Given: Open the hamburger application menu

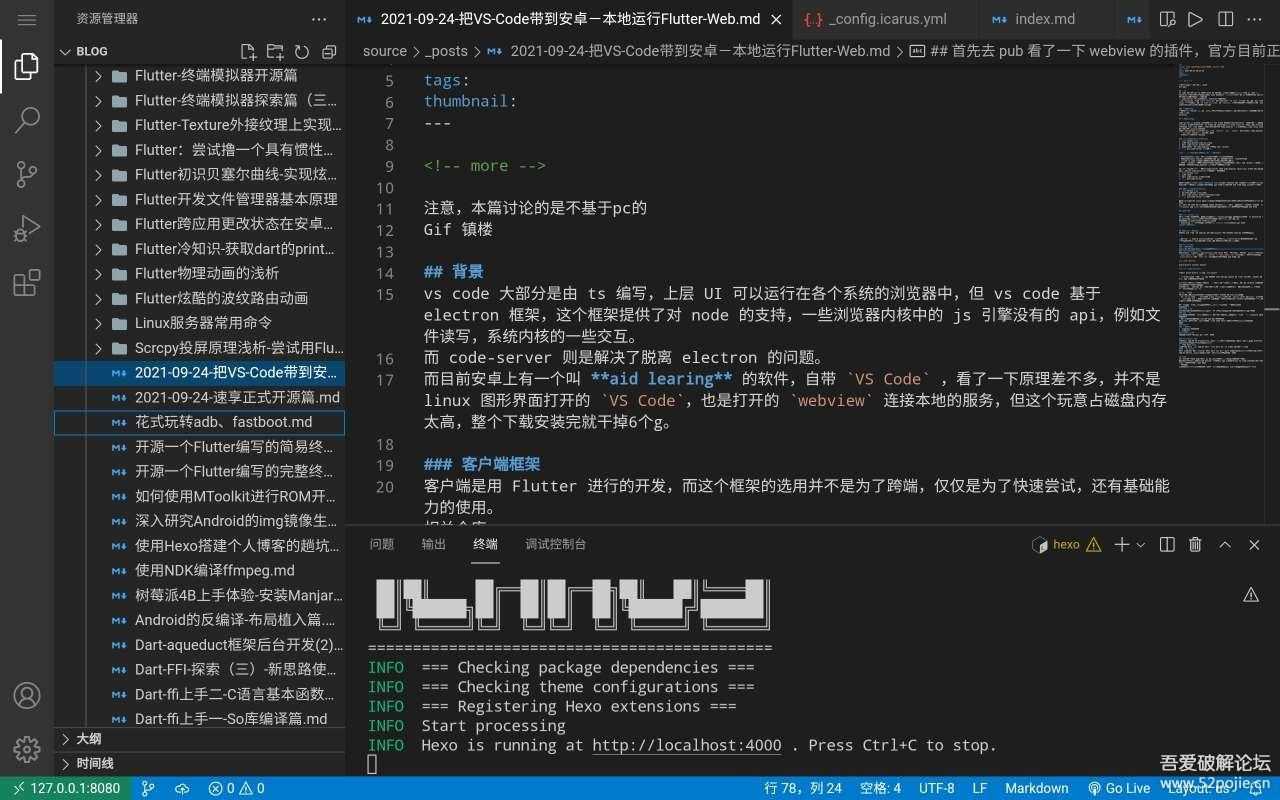Looking at the screenshot, I should [27, 19].
